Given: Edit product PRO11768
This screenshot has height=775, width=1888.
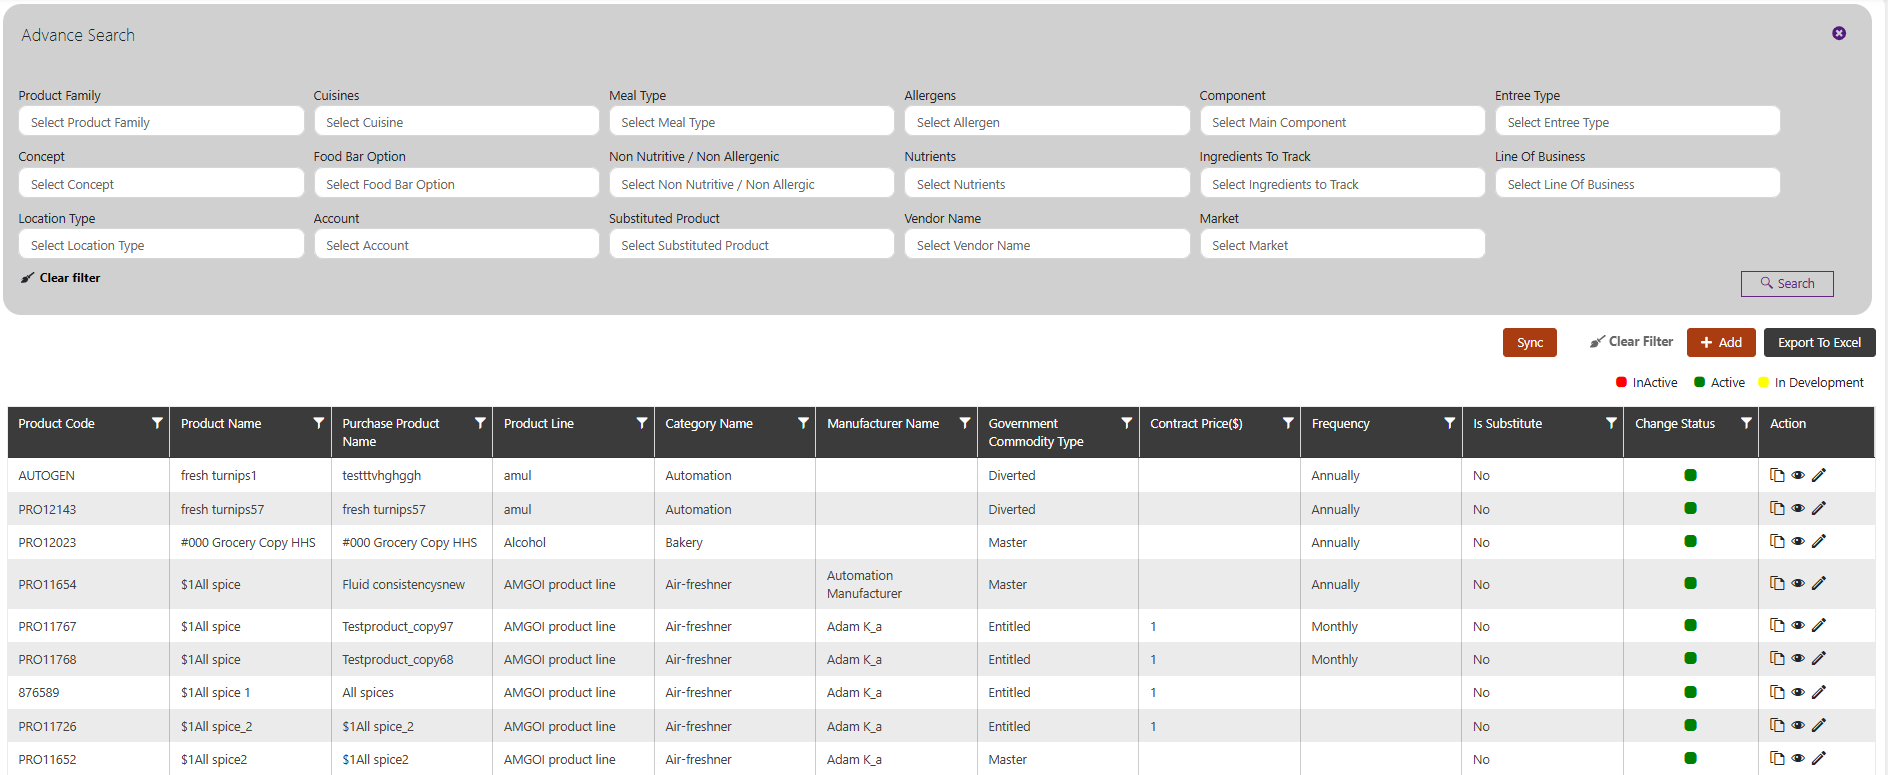Looking at the screenshot, I should [x=1819, y=658].
